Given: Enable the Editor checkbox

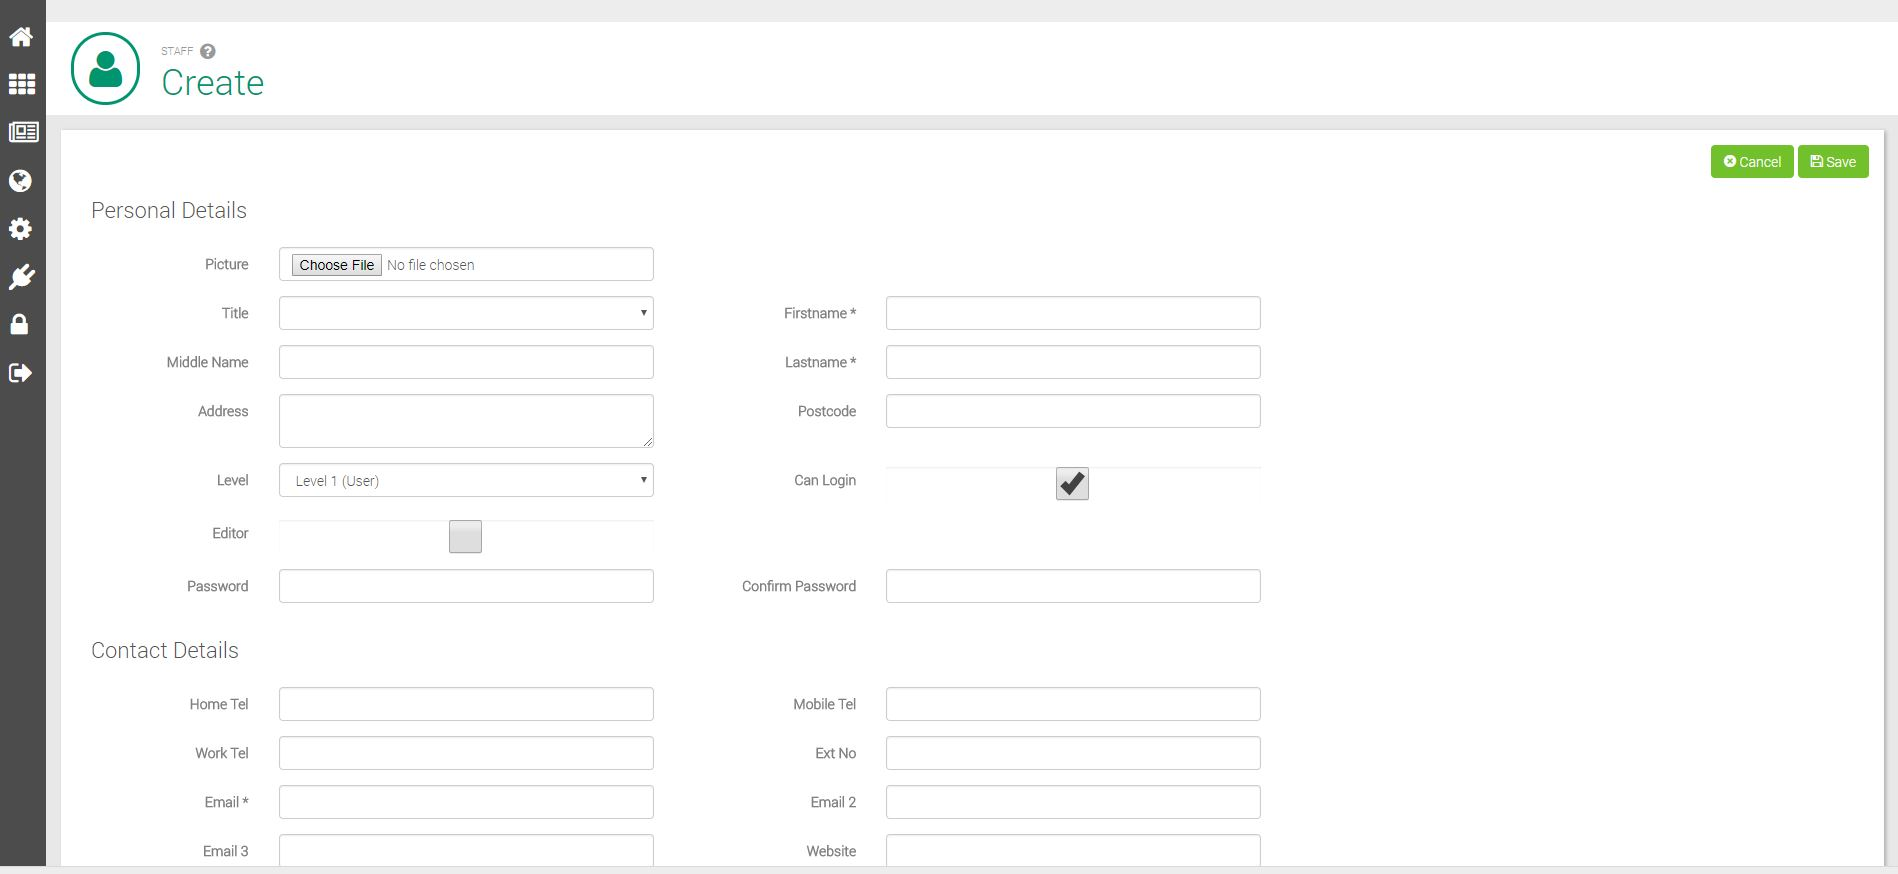Looking at the screenshot, I should click(x=465, y=537).
